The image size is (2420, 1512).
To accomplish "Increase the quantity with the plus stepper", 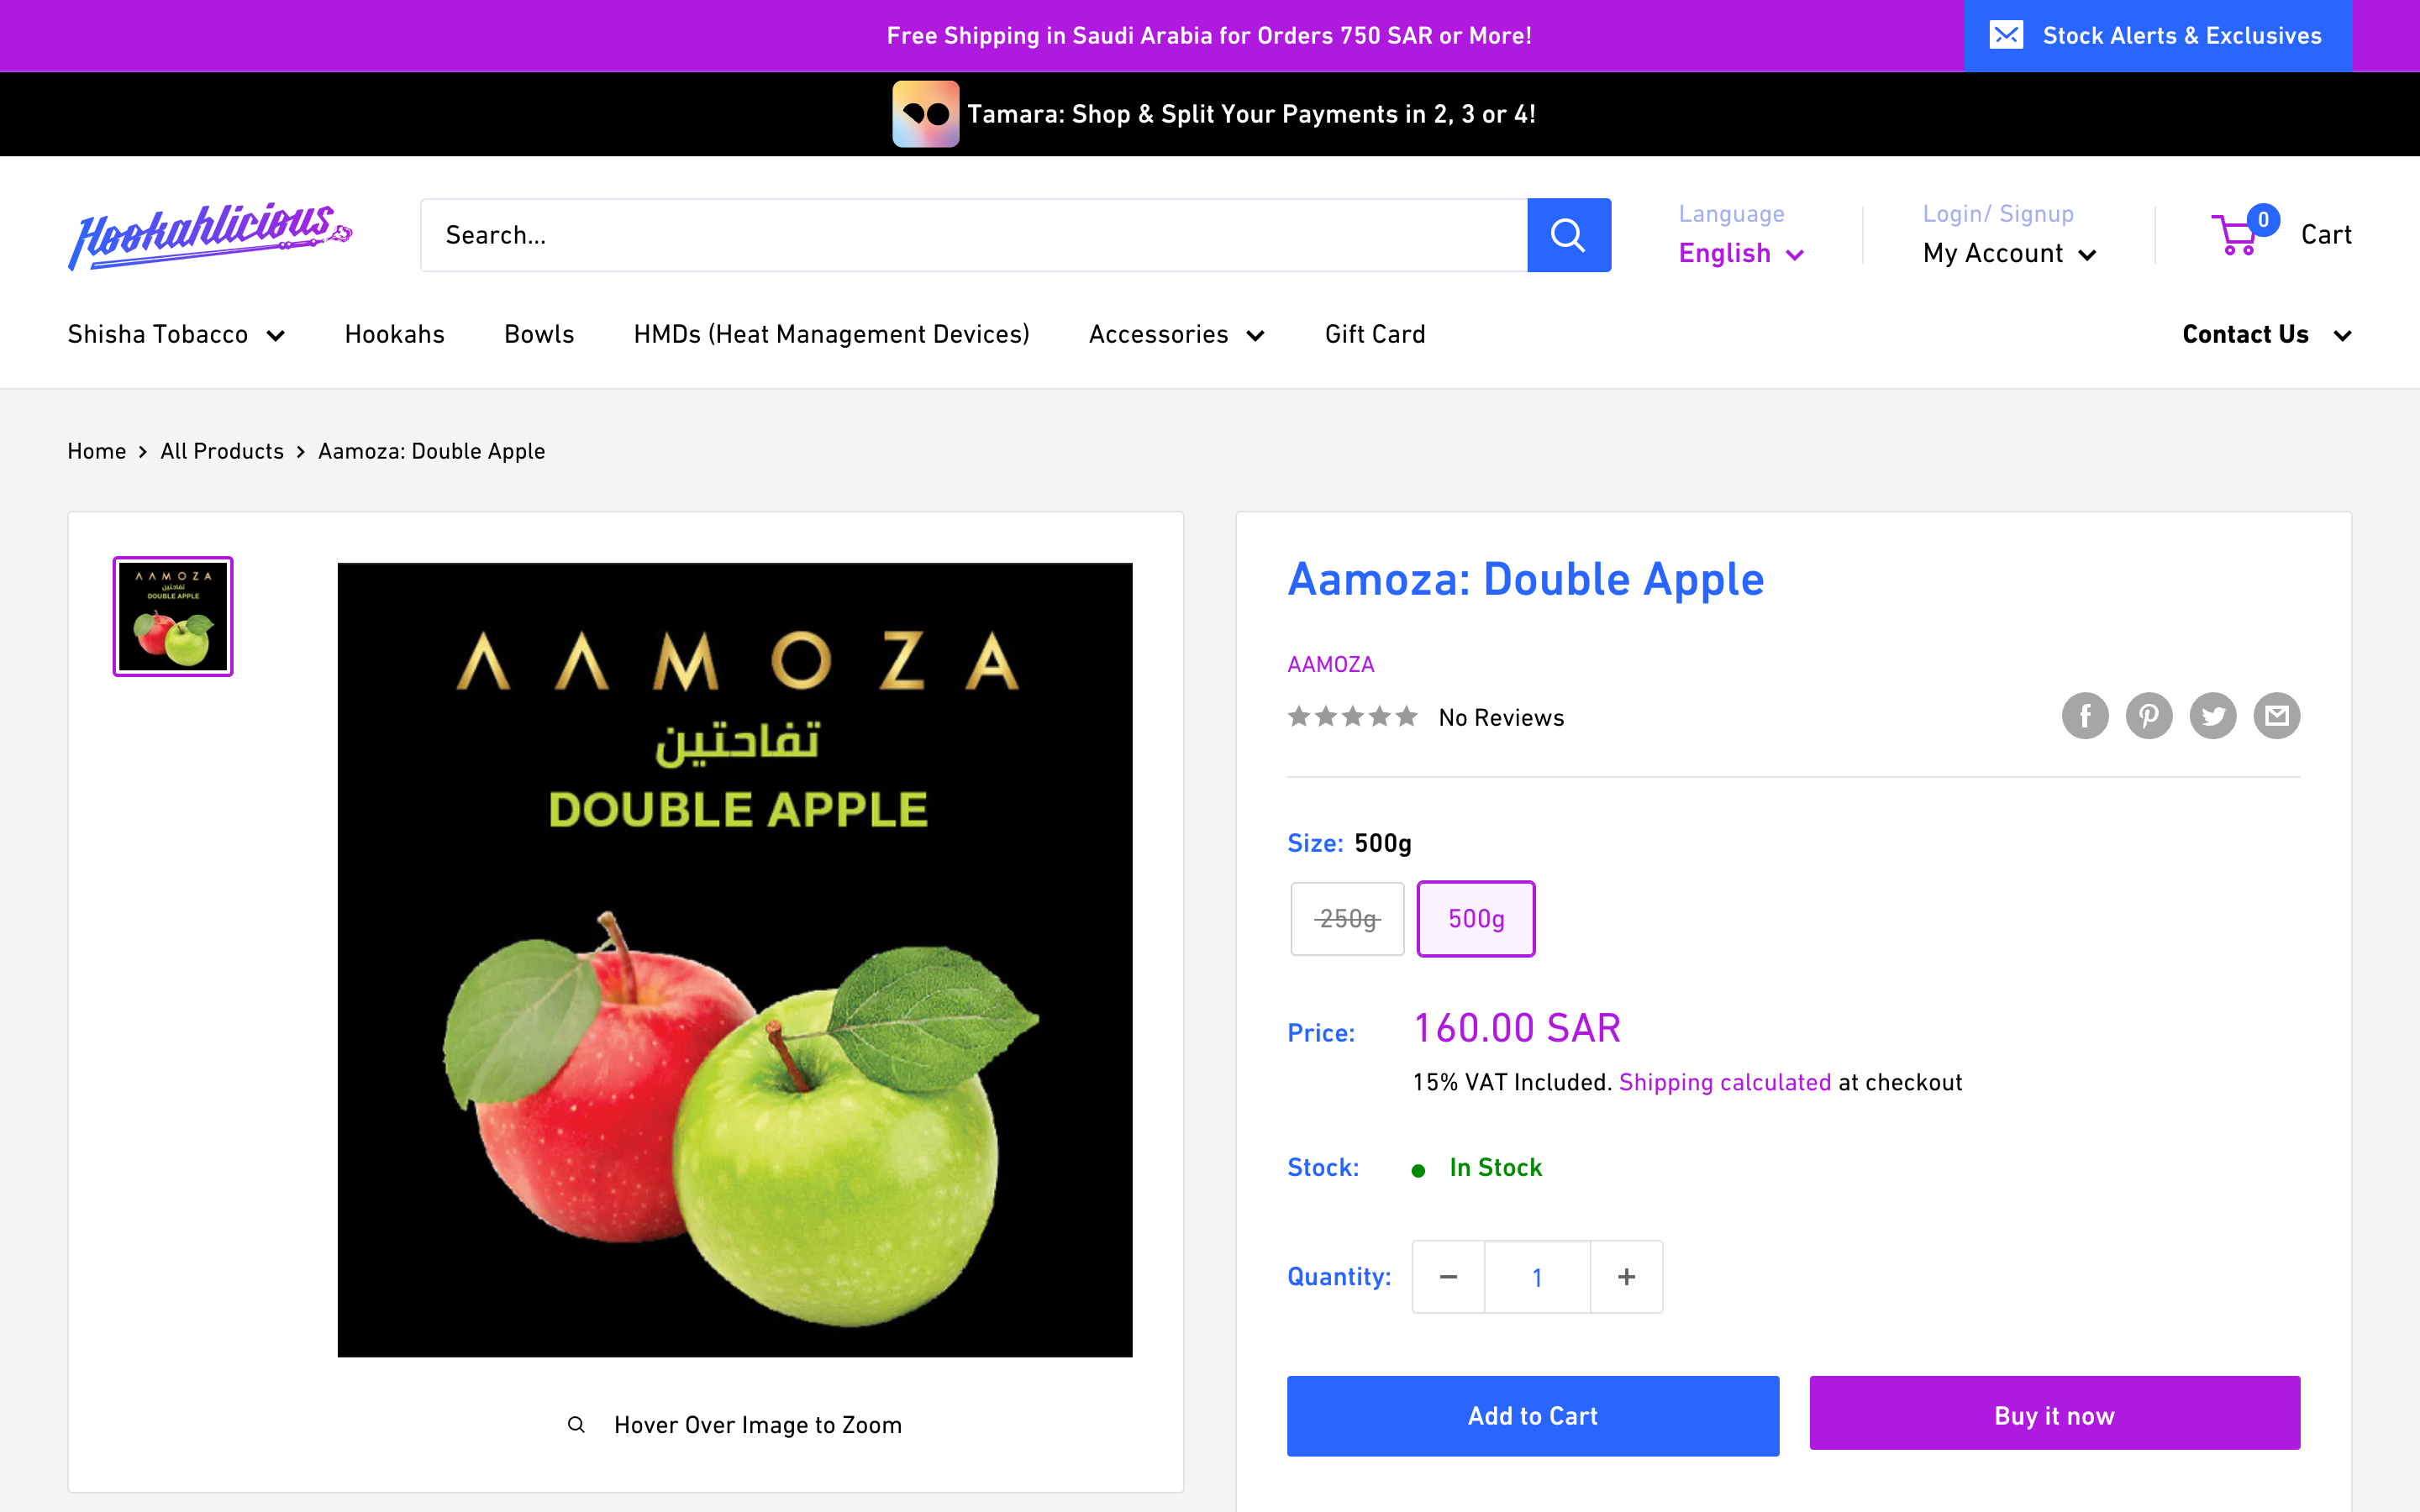I will coord(1625,1276).
